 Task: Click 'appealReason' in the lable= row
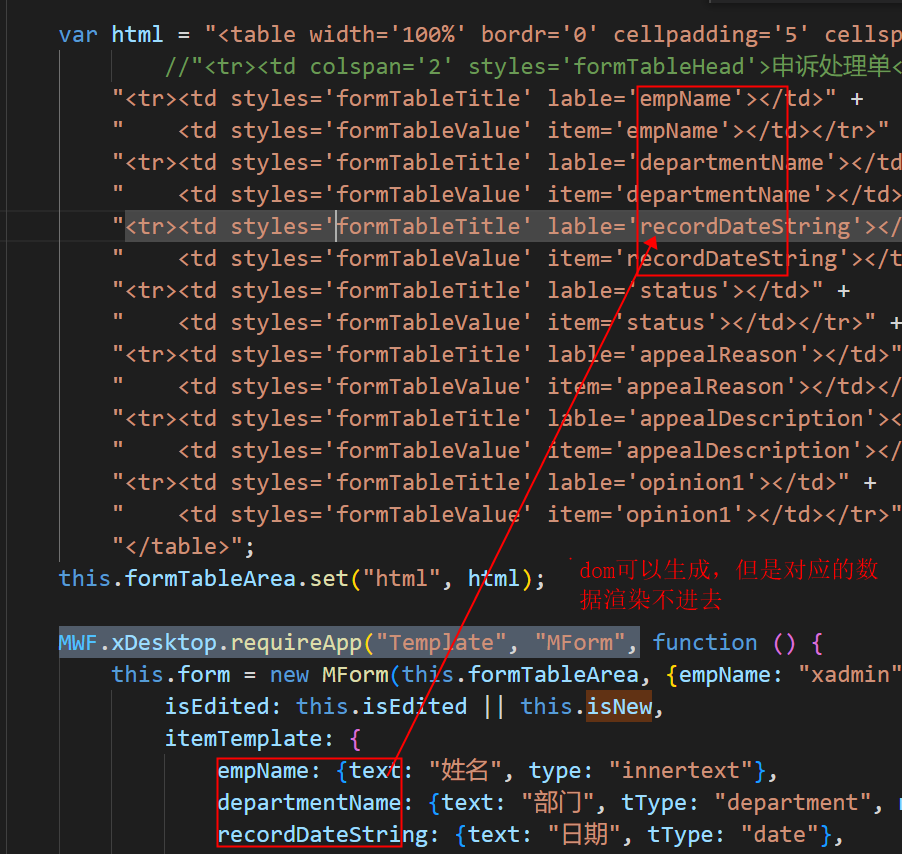point(718,355)
